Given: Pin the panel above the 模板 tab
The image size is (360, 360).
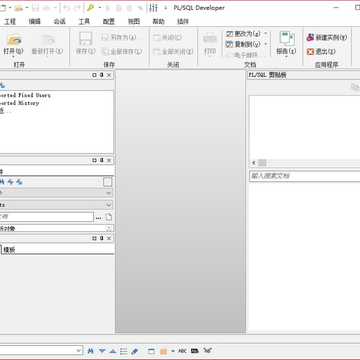Looking at the screenshot, I should point(102,238).
